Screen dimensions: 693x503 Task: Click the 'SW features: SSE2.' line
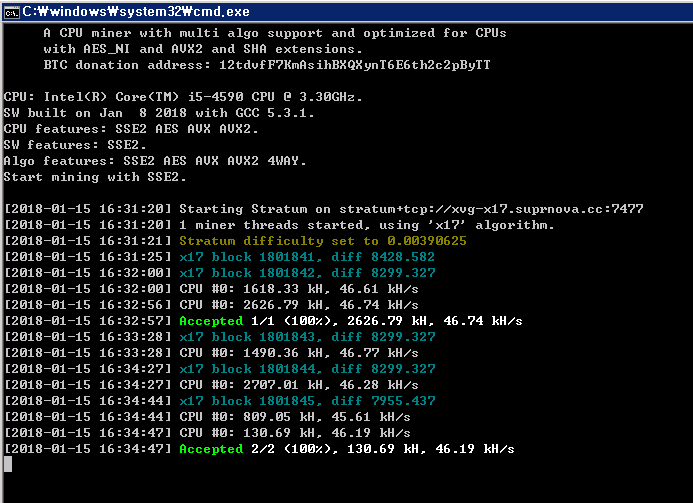pyautogui.click(x=75, y=145)
